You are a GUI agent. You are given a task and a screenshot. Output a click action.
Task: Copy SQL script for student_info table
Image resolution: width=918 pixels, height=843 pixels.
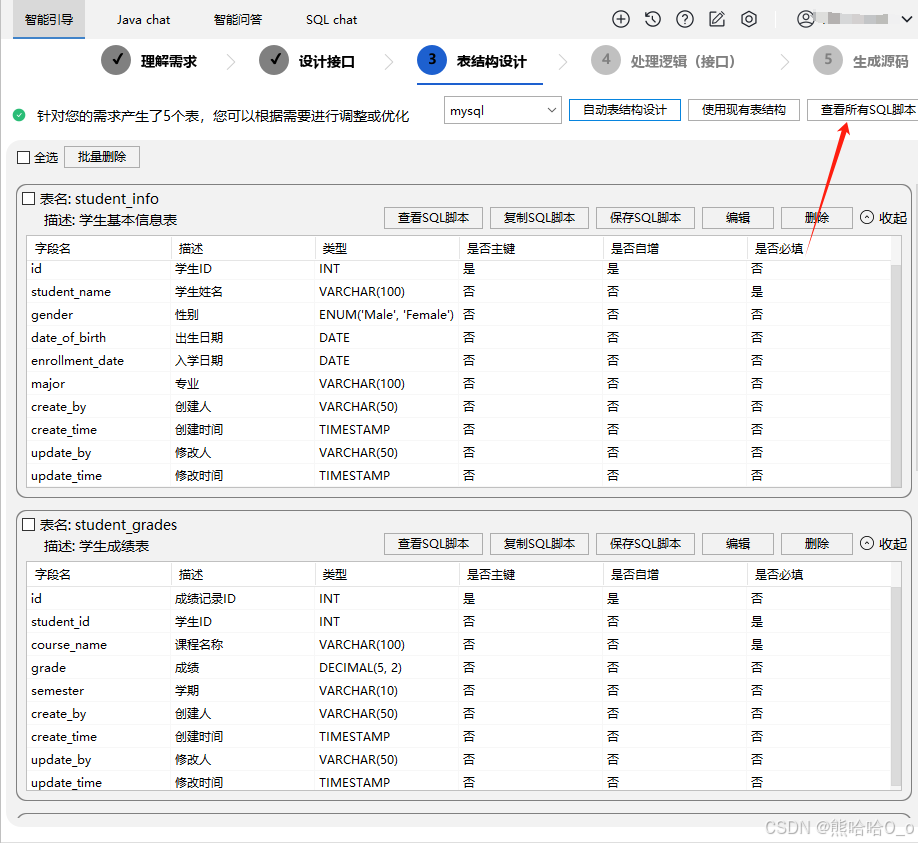(x=539, y=218)
